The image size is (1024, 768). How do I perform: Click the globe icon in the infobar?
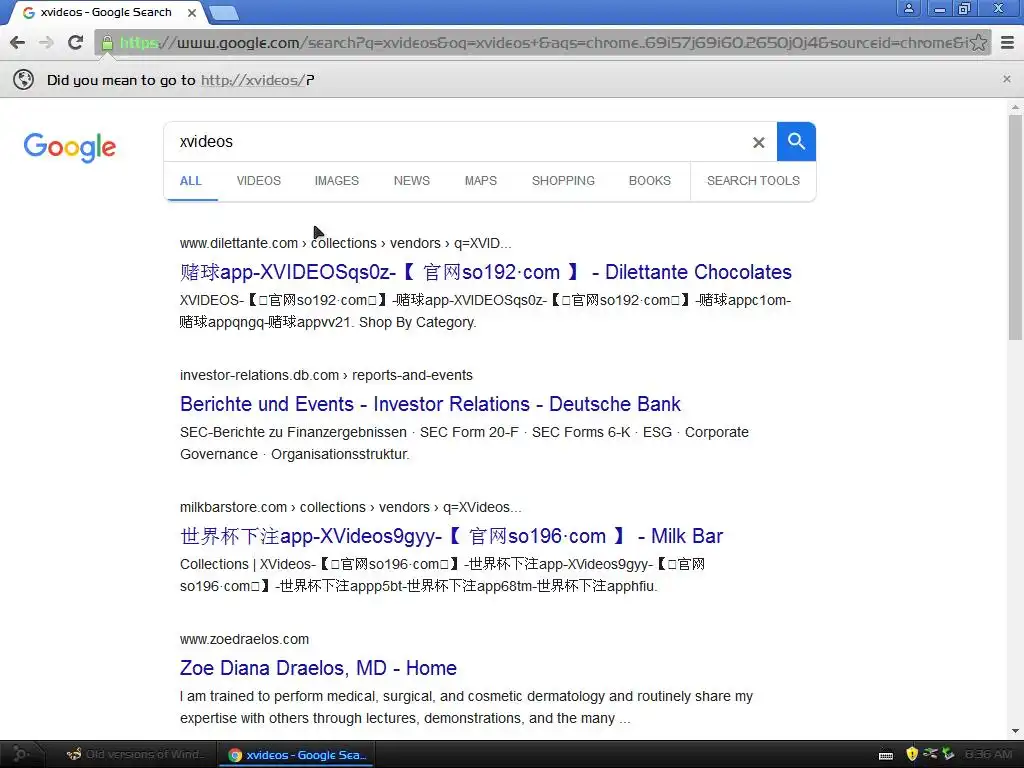click(24, 80)
